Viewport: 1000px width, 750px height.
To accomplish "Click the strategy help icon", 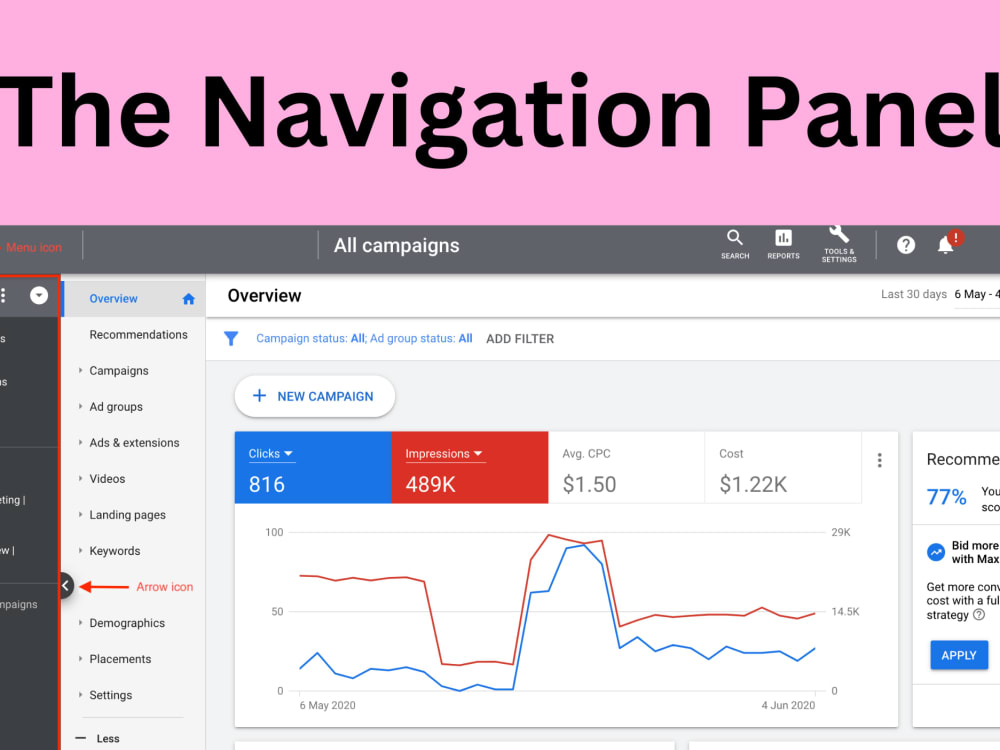I will tap(979, 615).
